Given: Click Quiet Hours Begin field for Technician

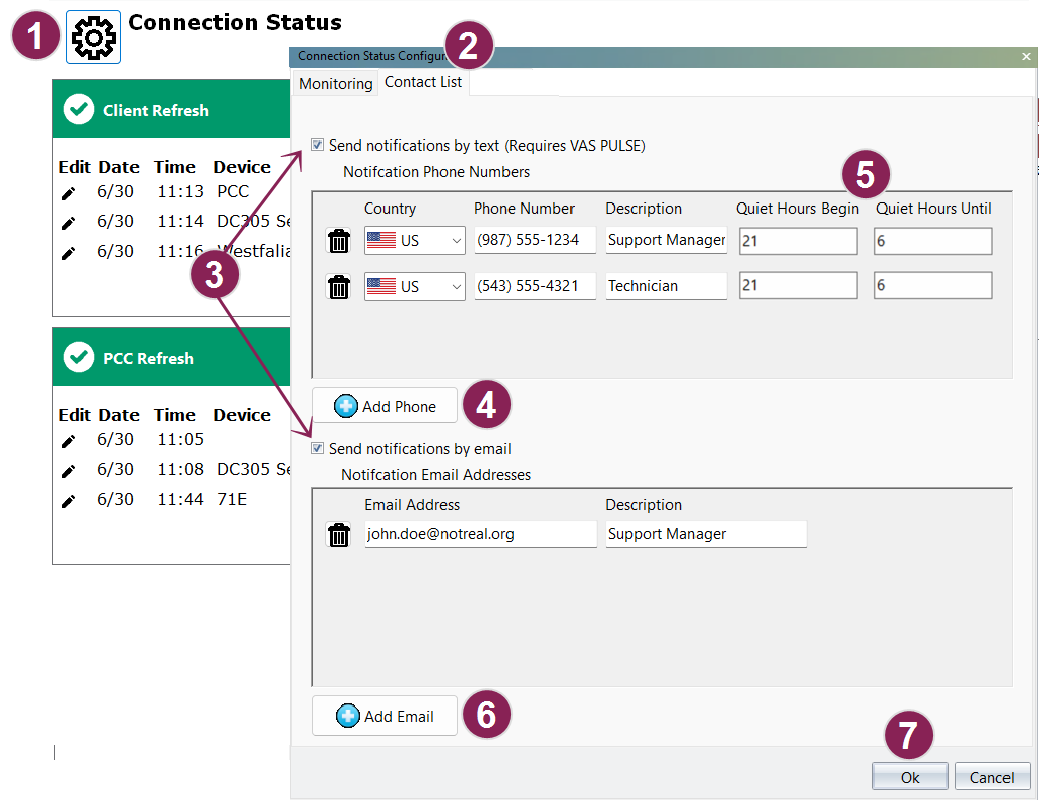Looking at the screenshot, I should click(797, 286).
